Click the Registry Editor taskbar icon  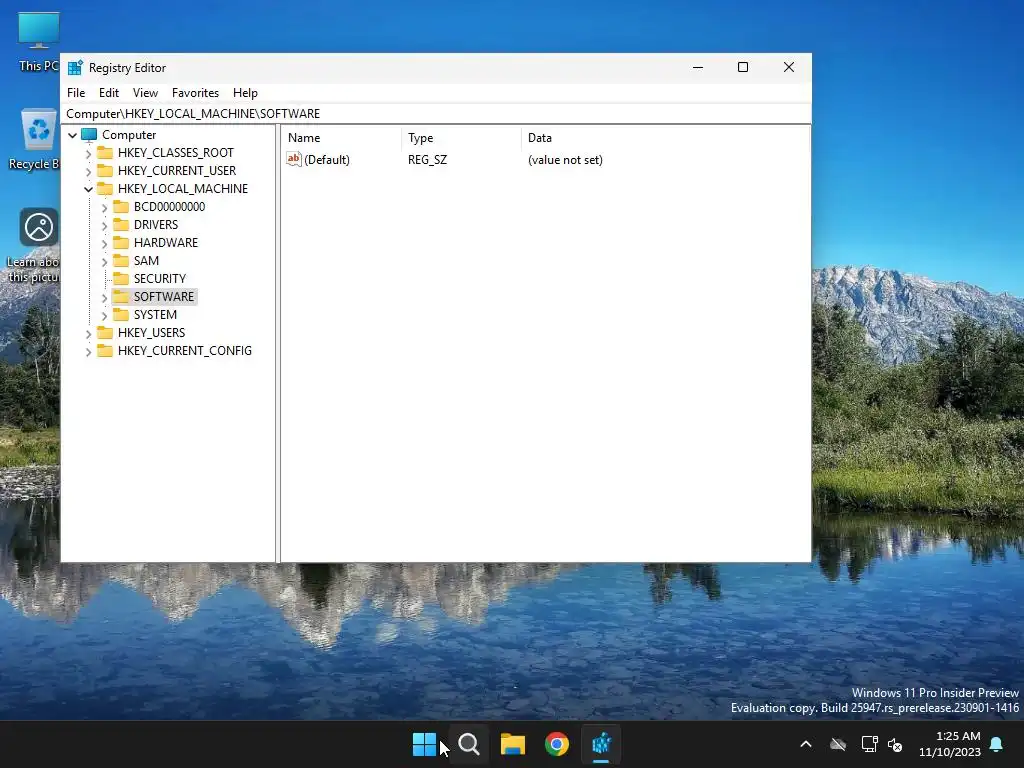click(x=601, y=744)
